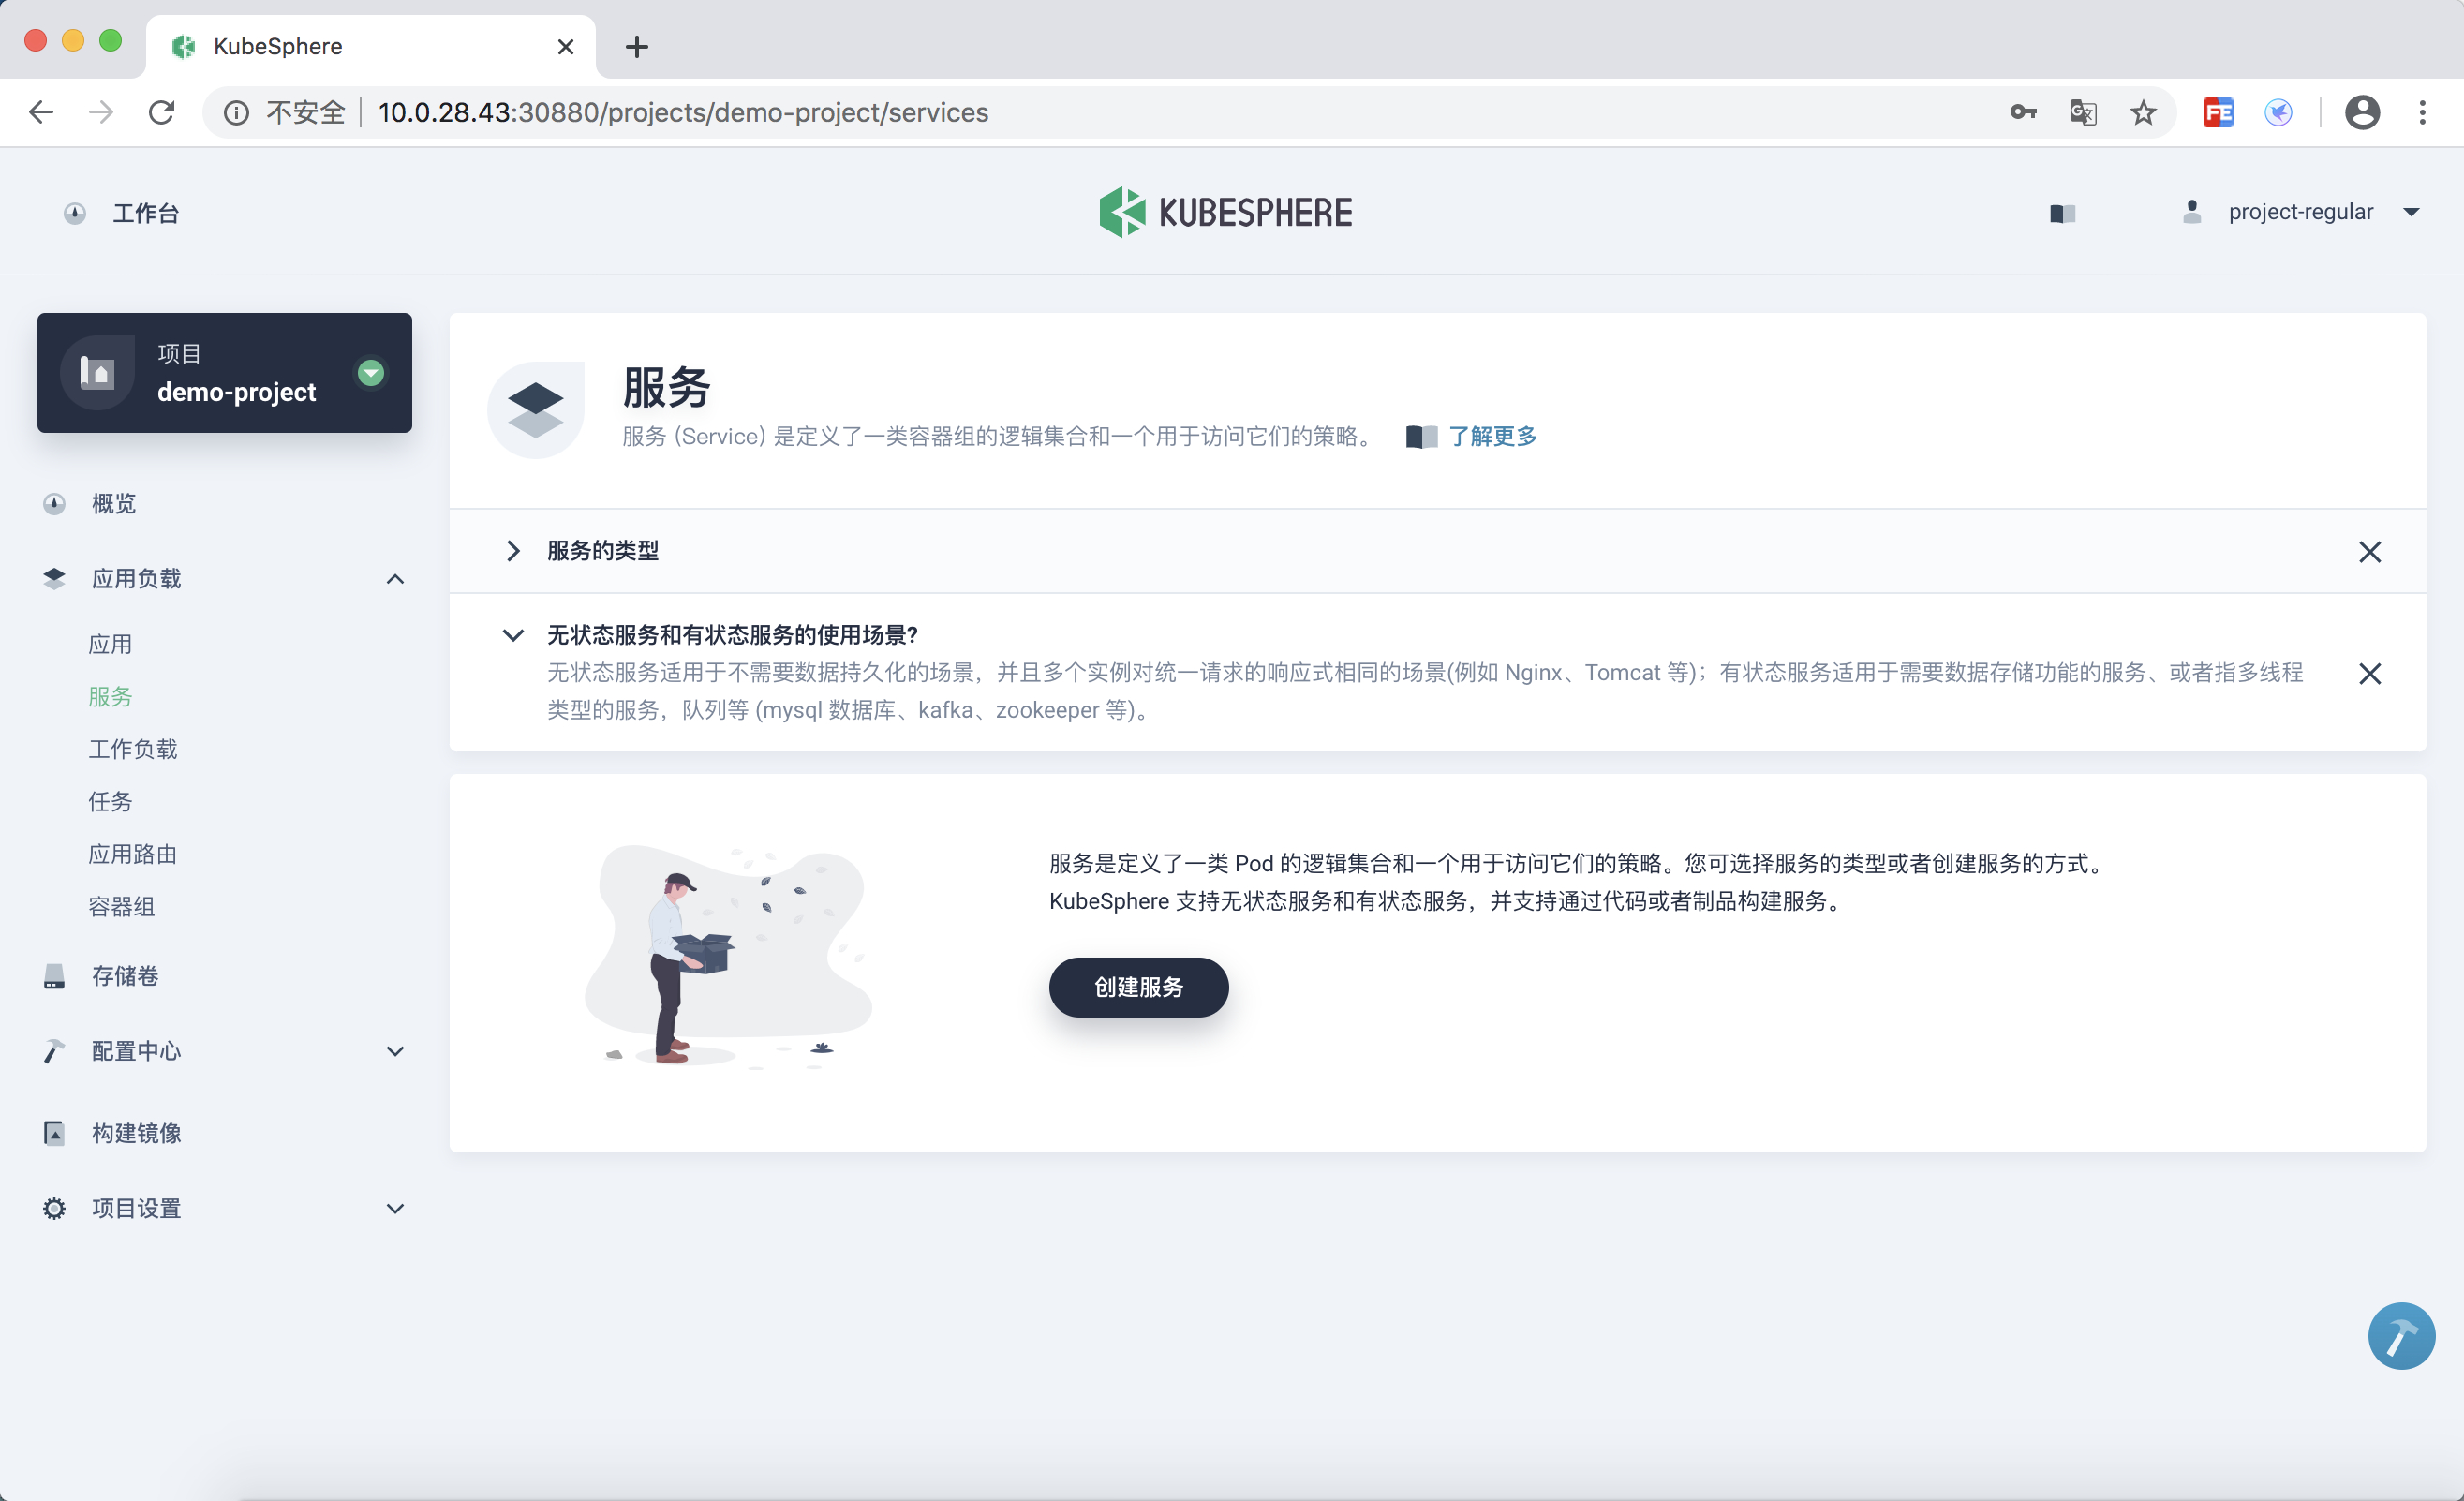This screenshot has width=2464, height=1501.
Task: Click the translate page icon in address bar
Action: click(2083, 112)
